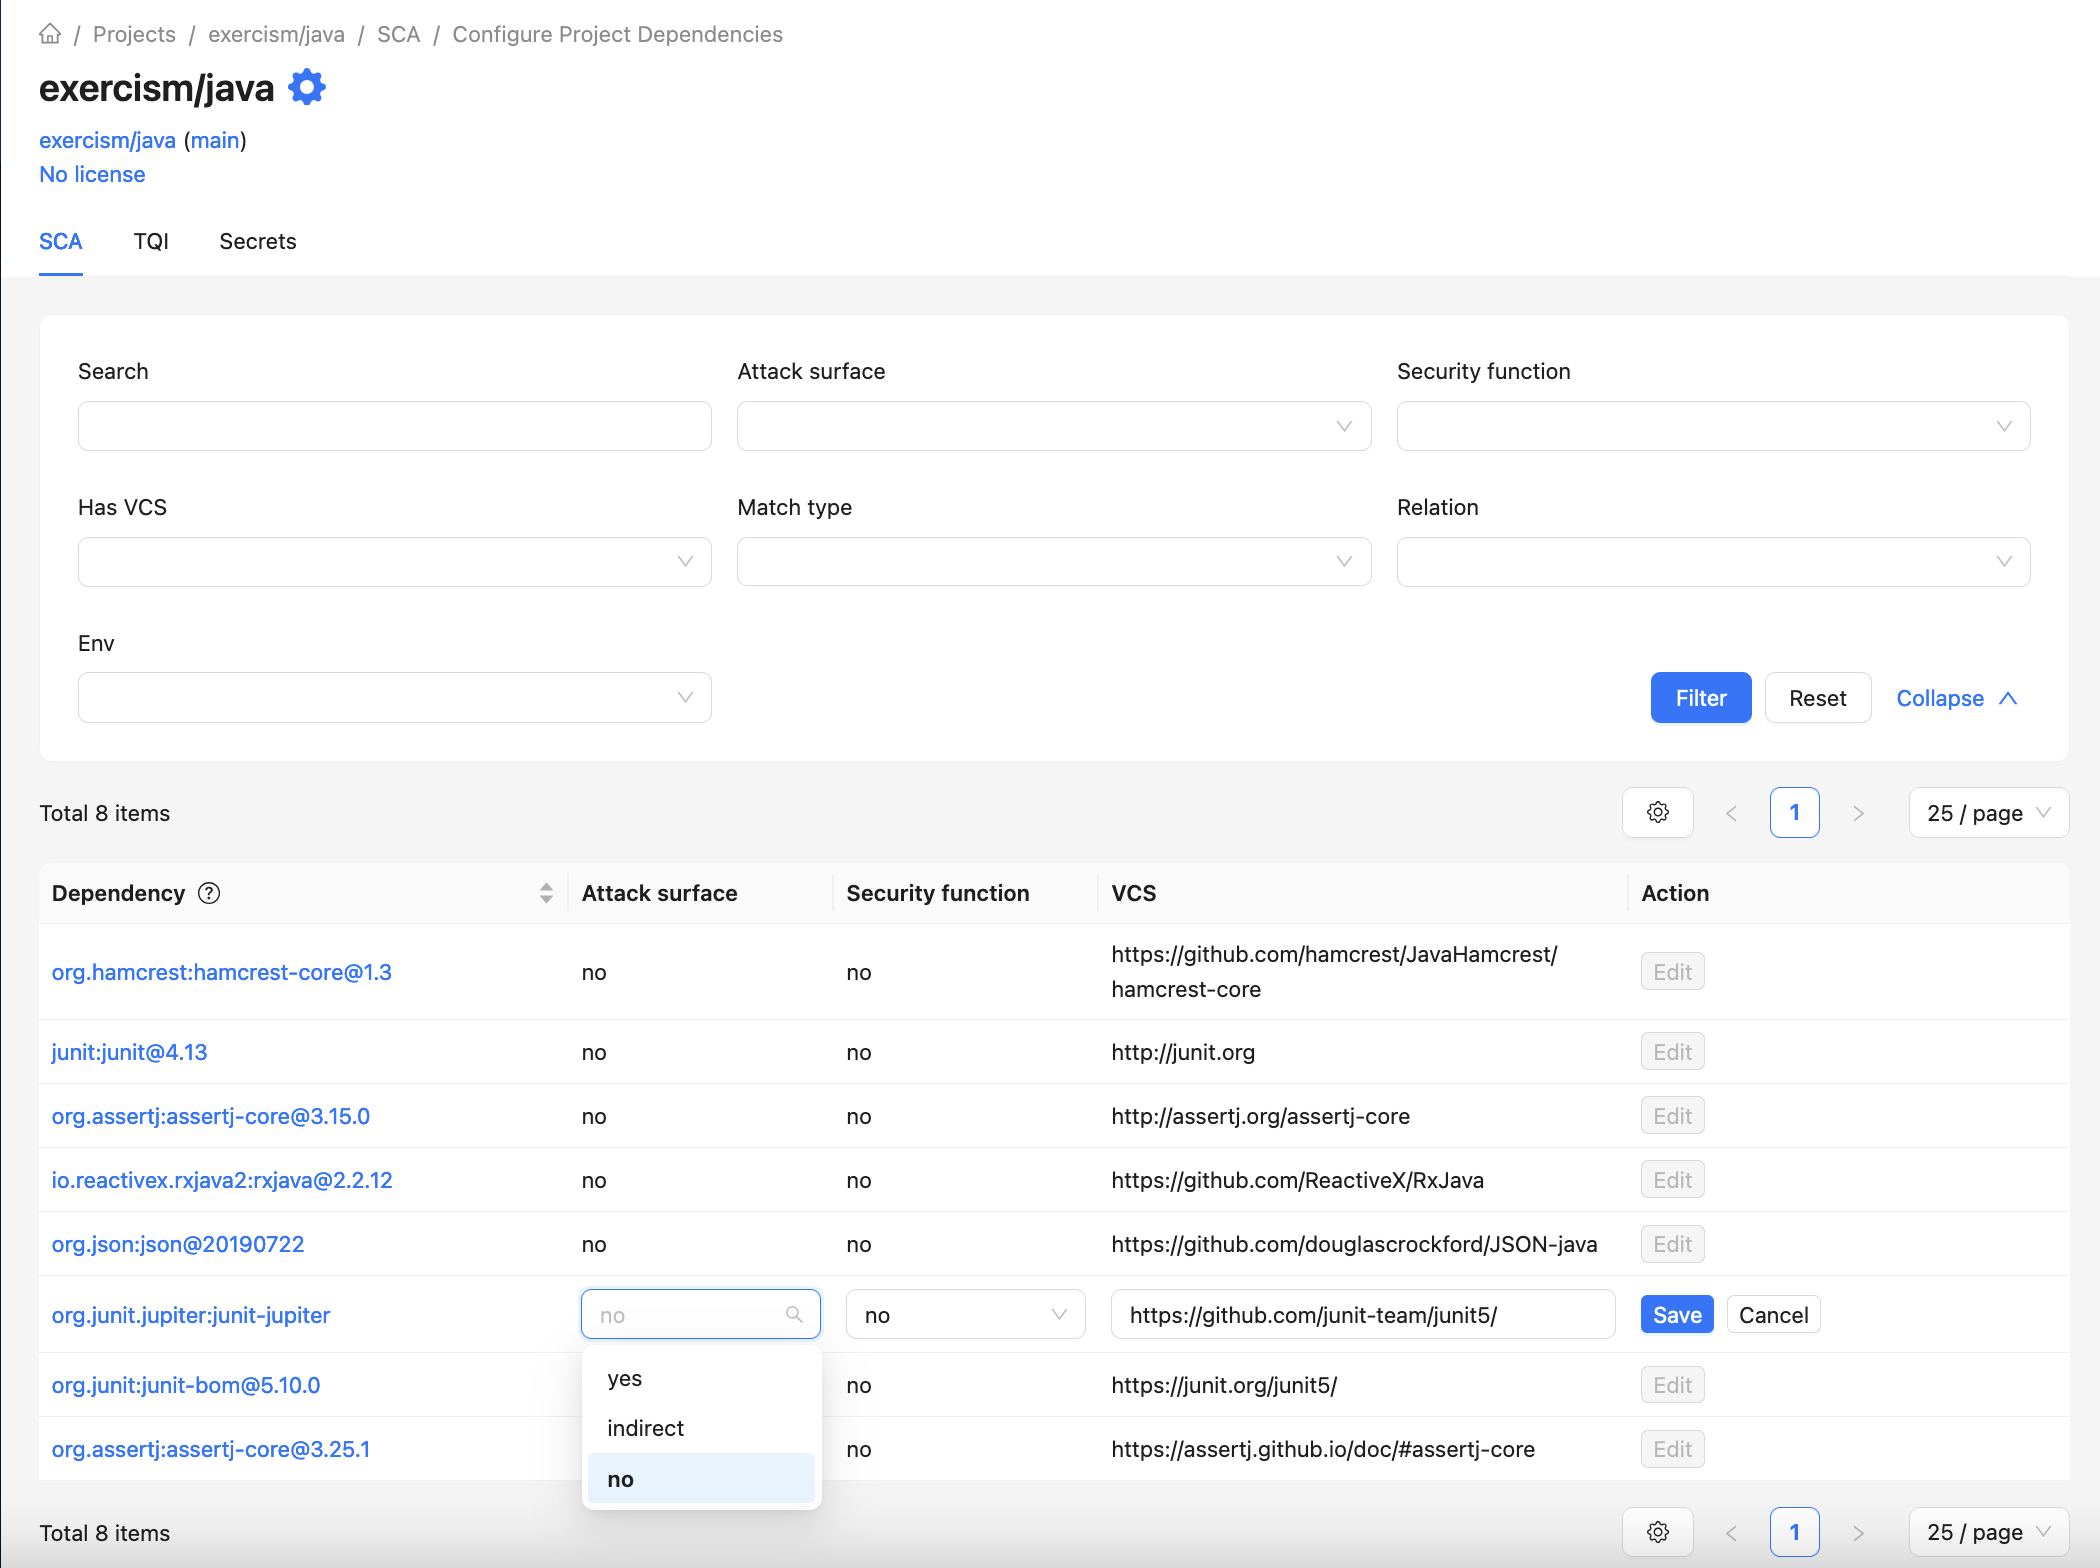Select page 1 in top pagination

point(1795,813)
